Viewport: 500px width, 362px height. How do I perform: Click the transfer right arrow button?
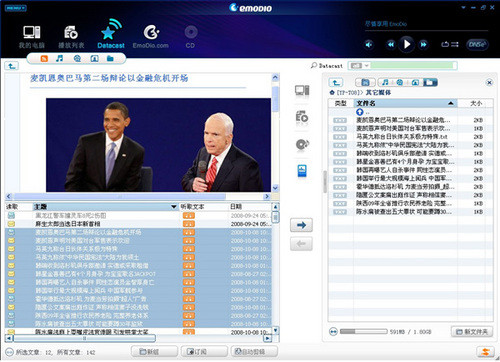301,225
